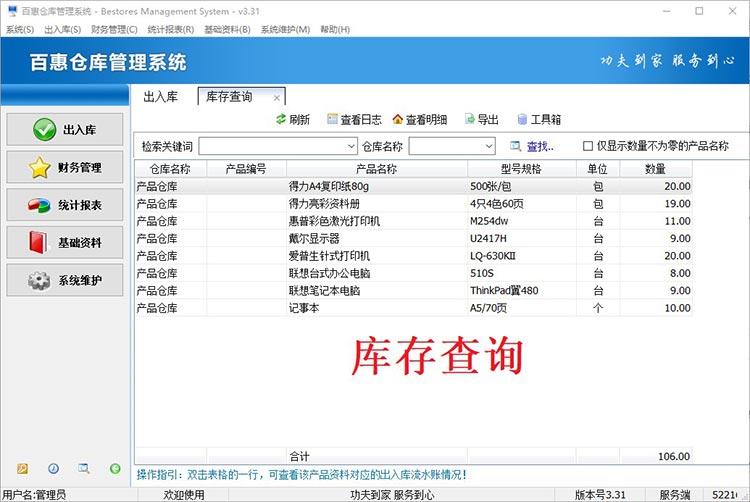Sort by the 仓库名称 column header
The width and height of the screenshot is (750, 502).
tap(171, 169)
